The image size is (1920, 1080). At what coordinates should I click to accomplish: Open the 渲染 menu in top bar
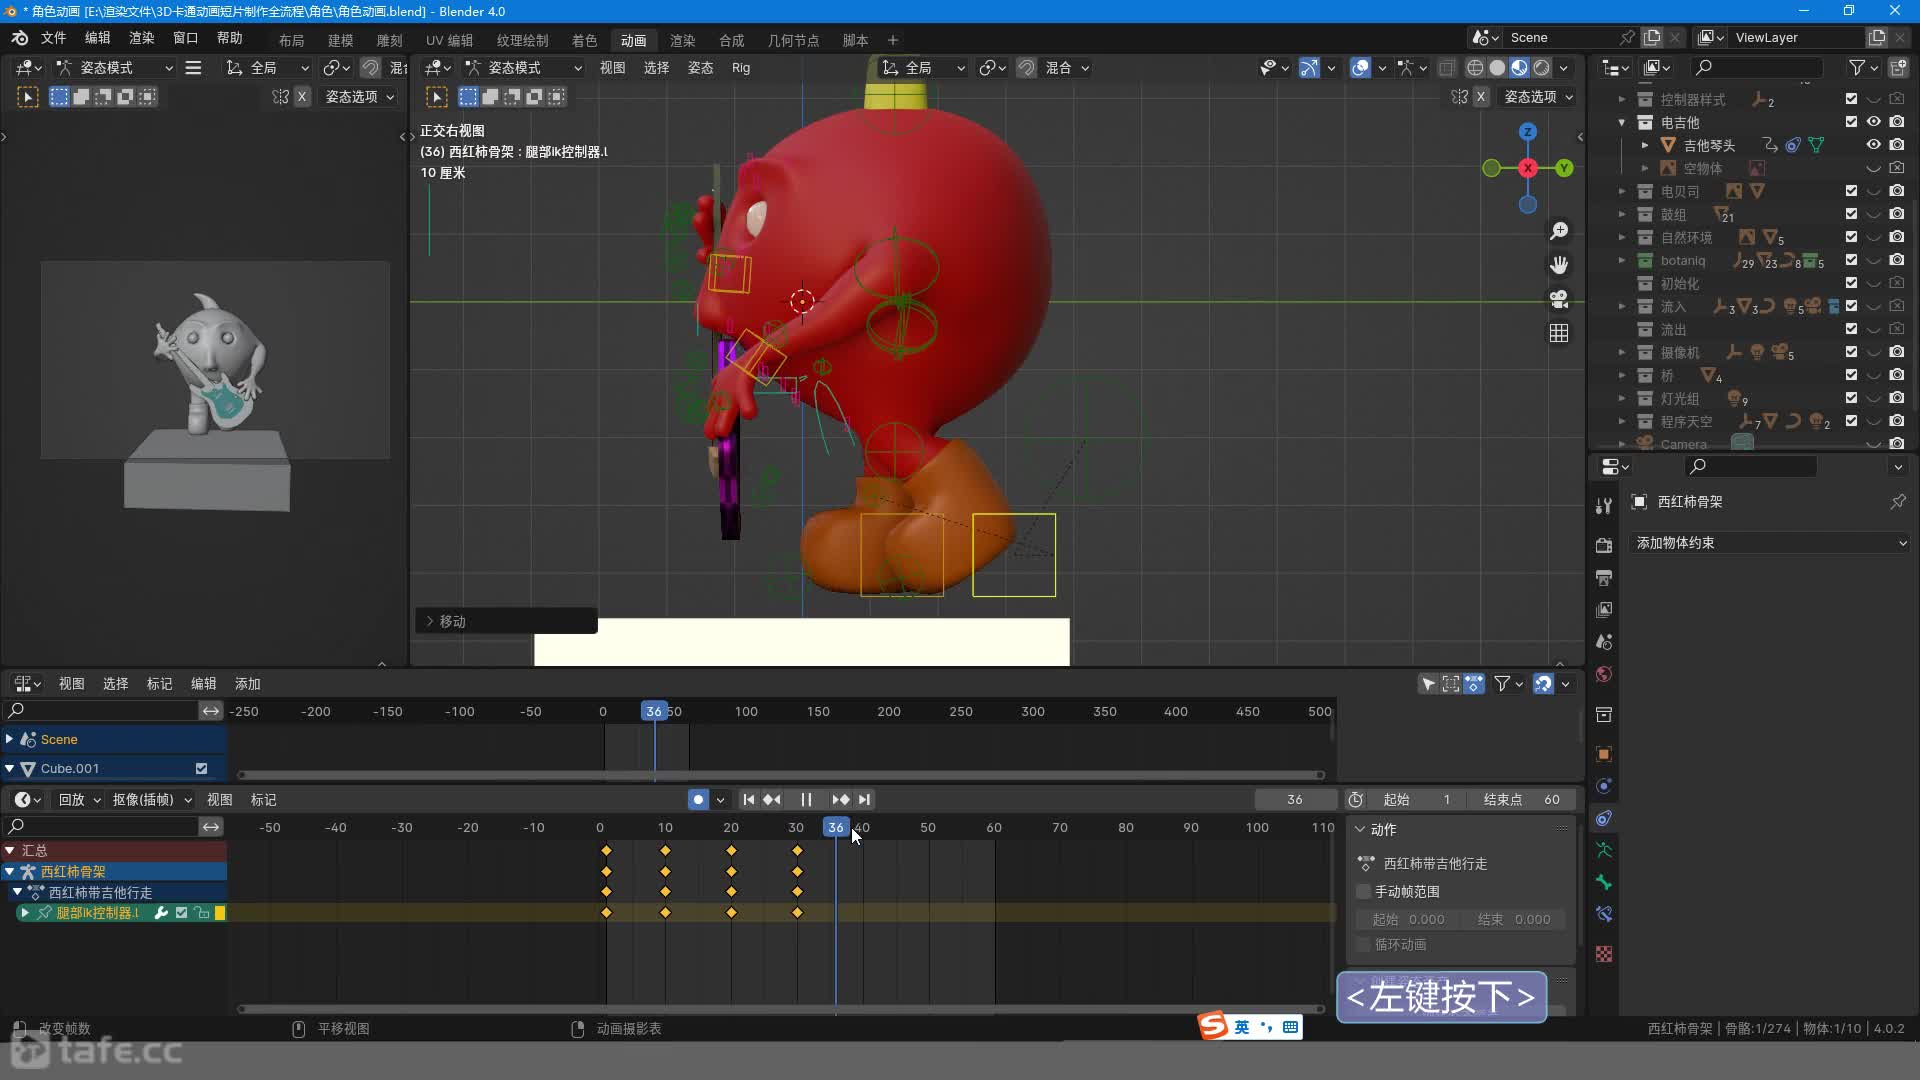pos(141,38)
